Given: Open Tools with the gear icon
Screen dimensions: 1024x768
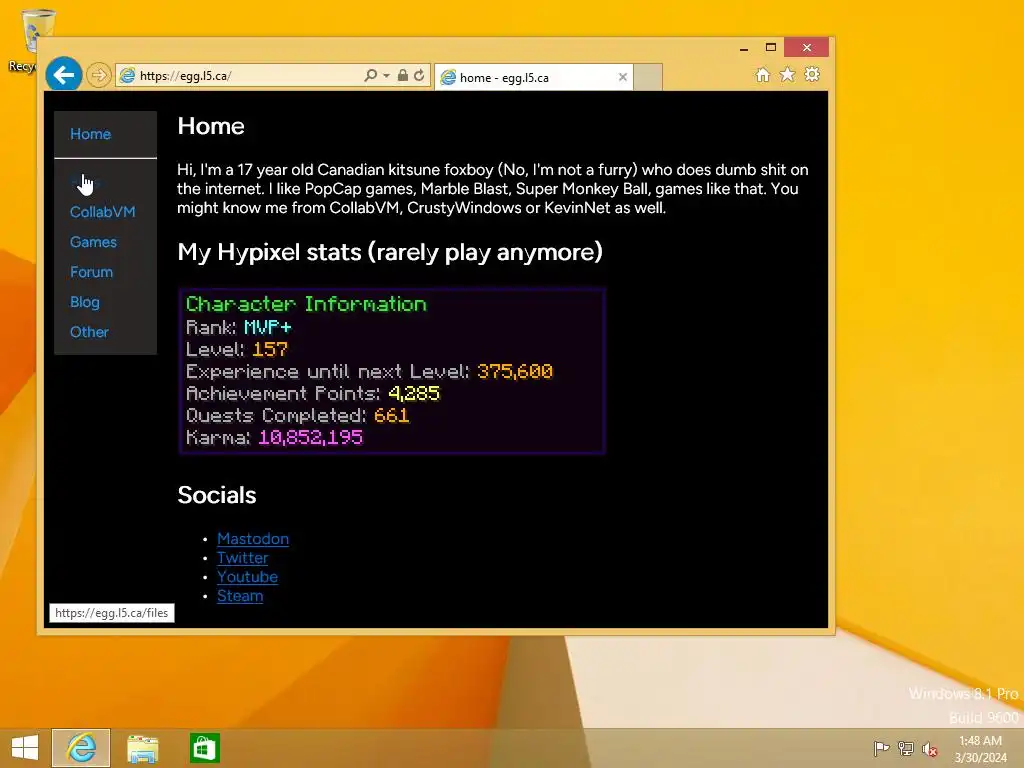Looking at the screenshot, I should coord(812,74).
